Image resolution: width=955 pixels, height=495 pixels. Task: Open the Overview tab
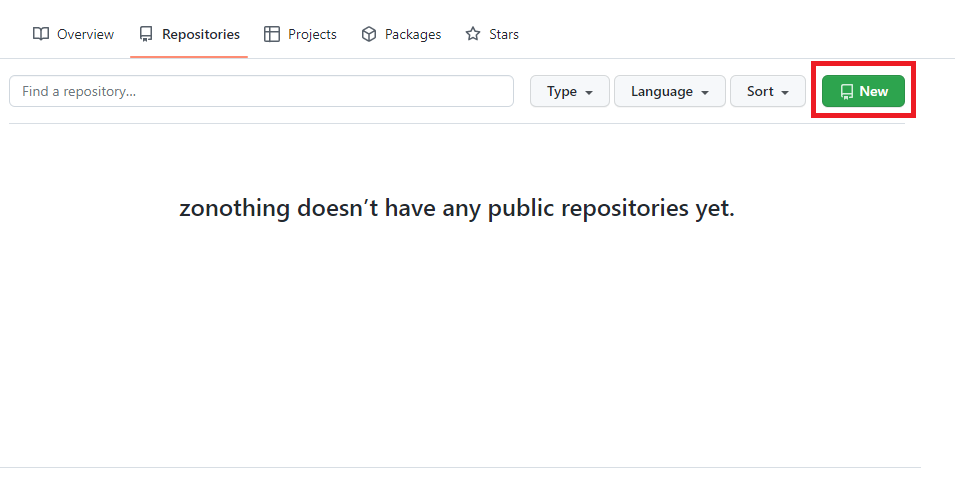point(73,34)
